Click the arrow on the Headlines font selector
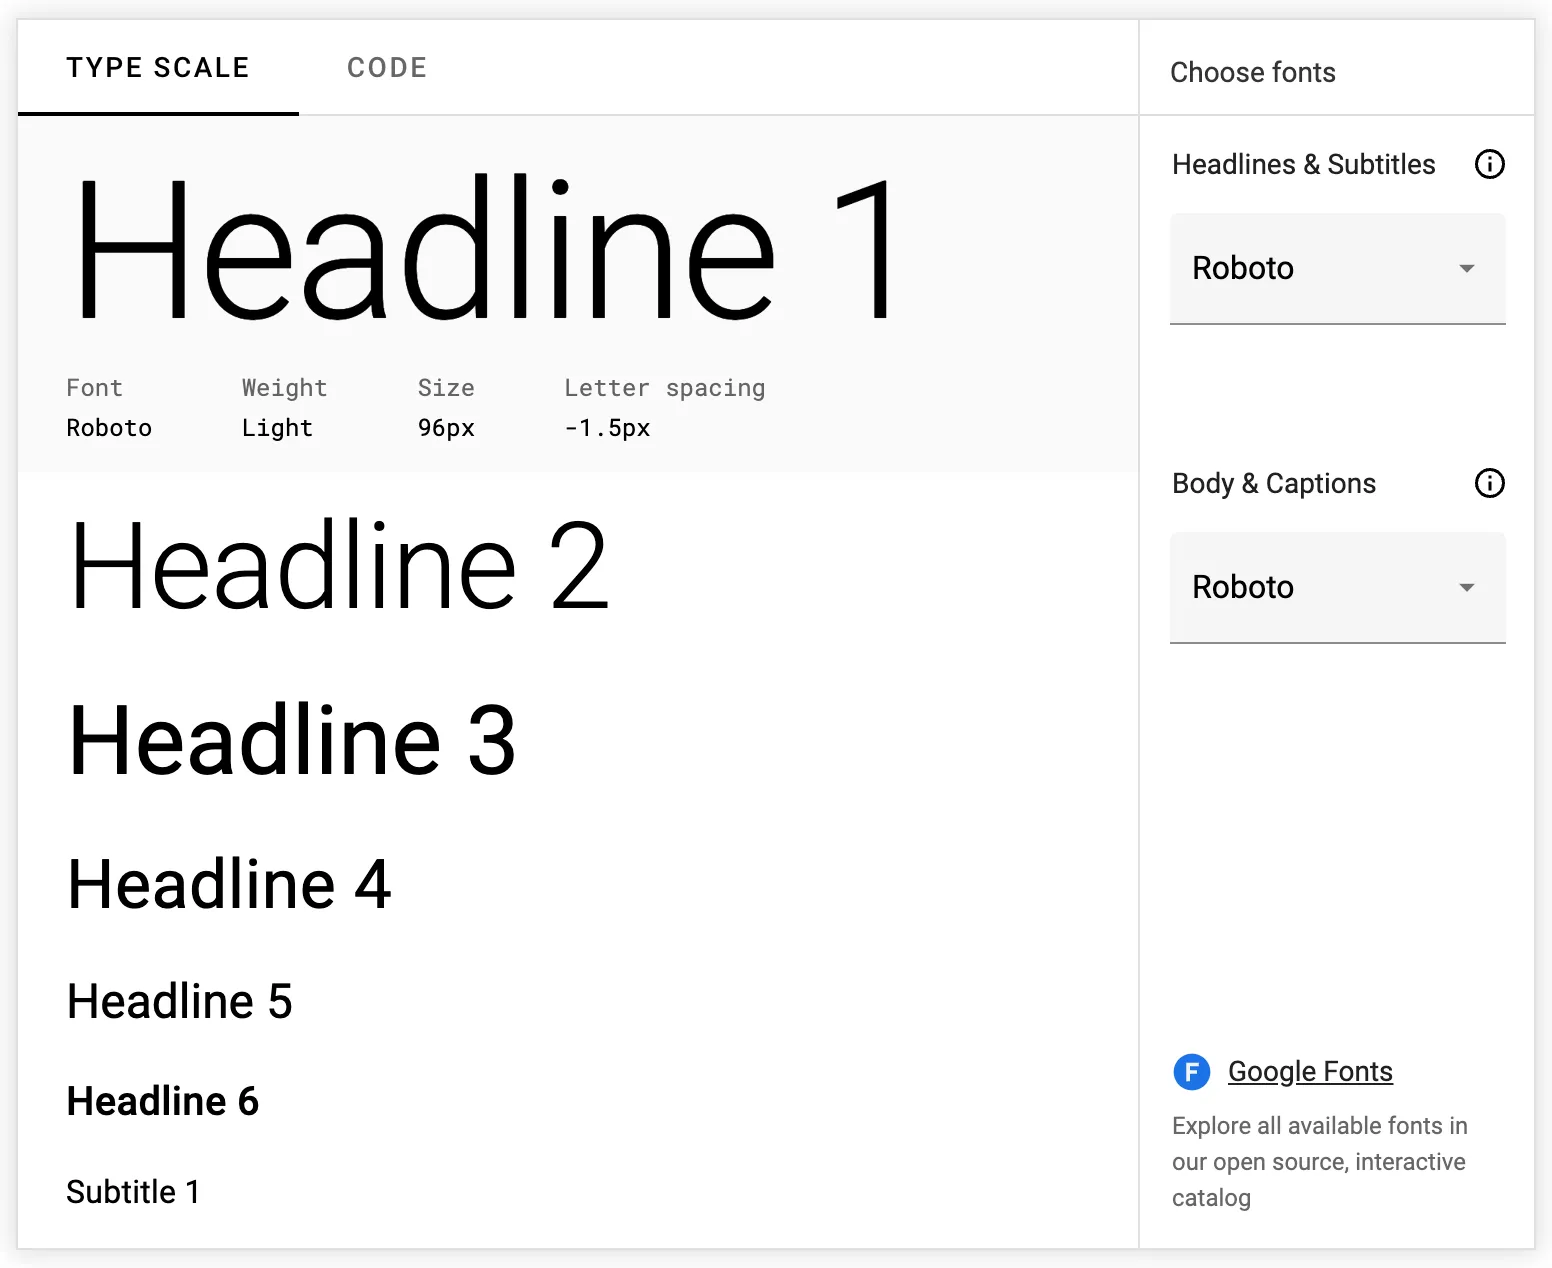Image resolution: width=1552 pixels, height=1268 pixels. [x=1466, y=268]
